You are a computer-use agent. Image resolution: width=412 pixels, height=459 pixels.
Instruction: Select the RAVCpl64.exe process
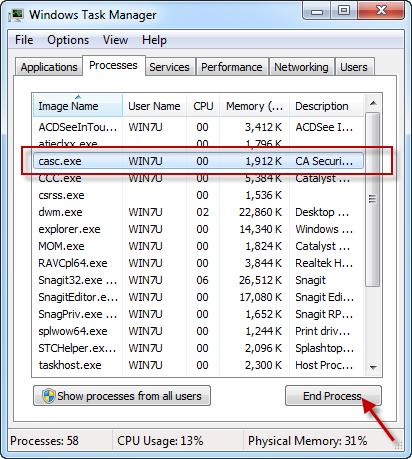[x=198, y=263]
